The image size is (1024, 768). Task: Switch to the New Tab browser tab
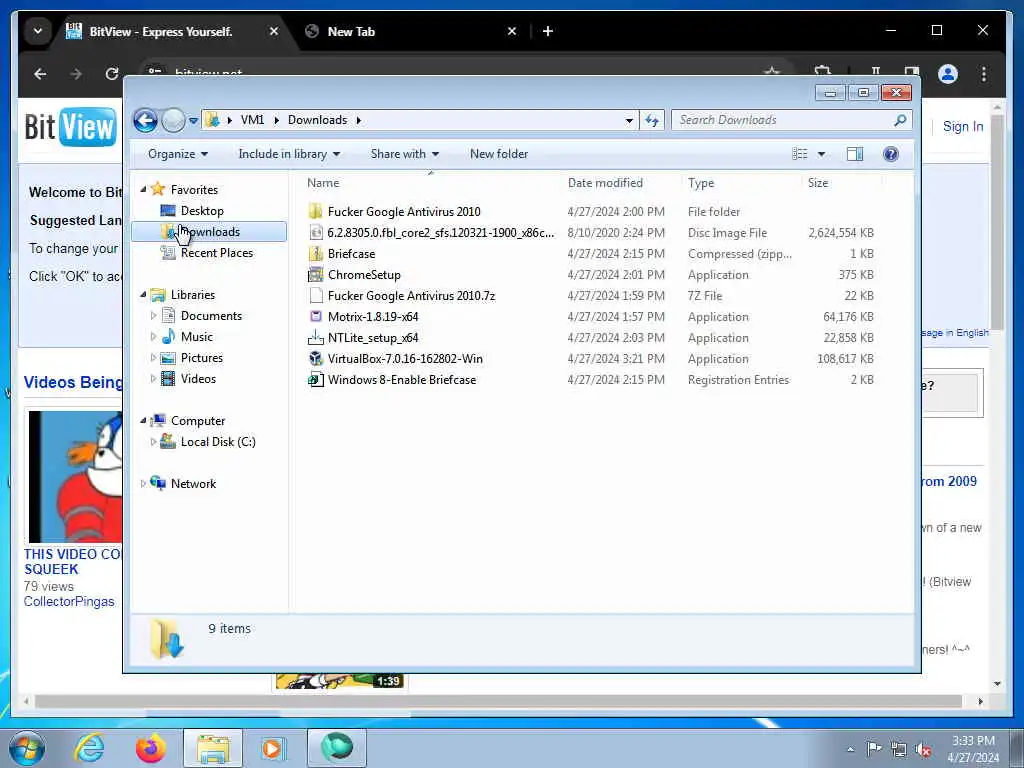pos(411,31)
